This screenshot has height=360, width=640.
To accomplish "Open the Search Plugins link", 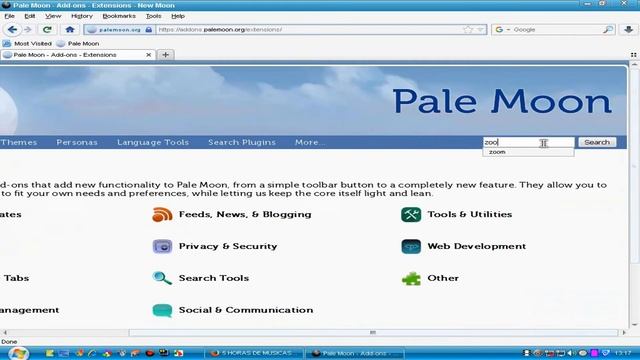I will point(242,142).
